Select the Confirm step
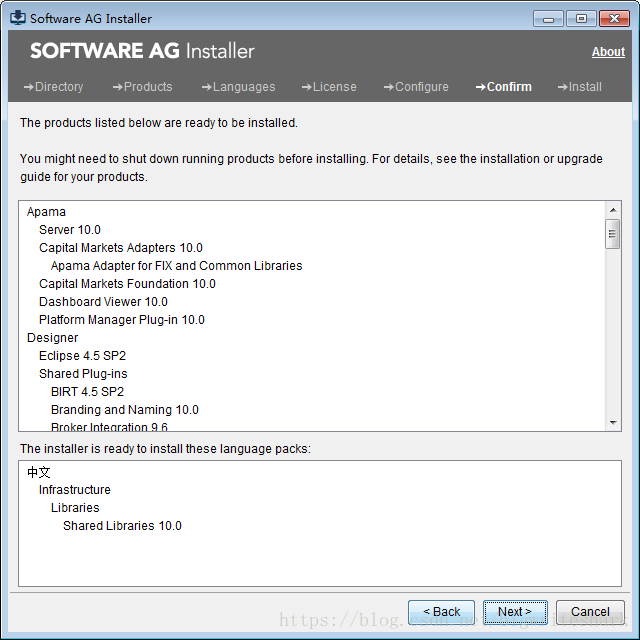Screen dimensions: 640x640 tap(504, 87)
